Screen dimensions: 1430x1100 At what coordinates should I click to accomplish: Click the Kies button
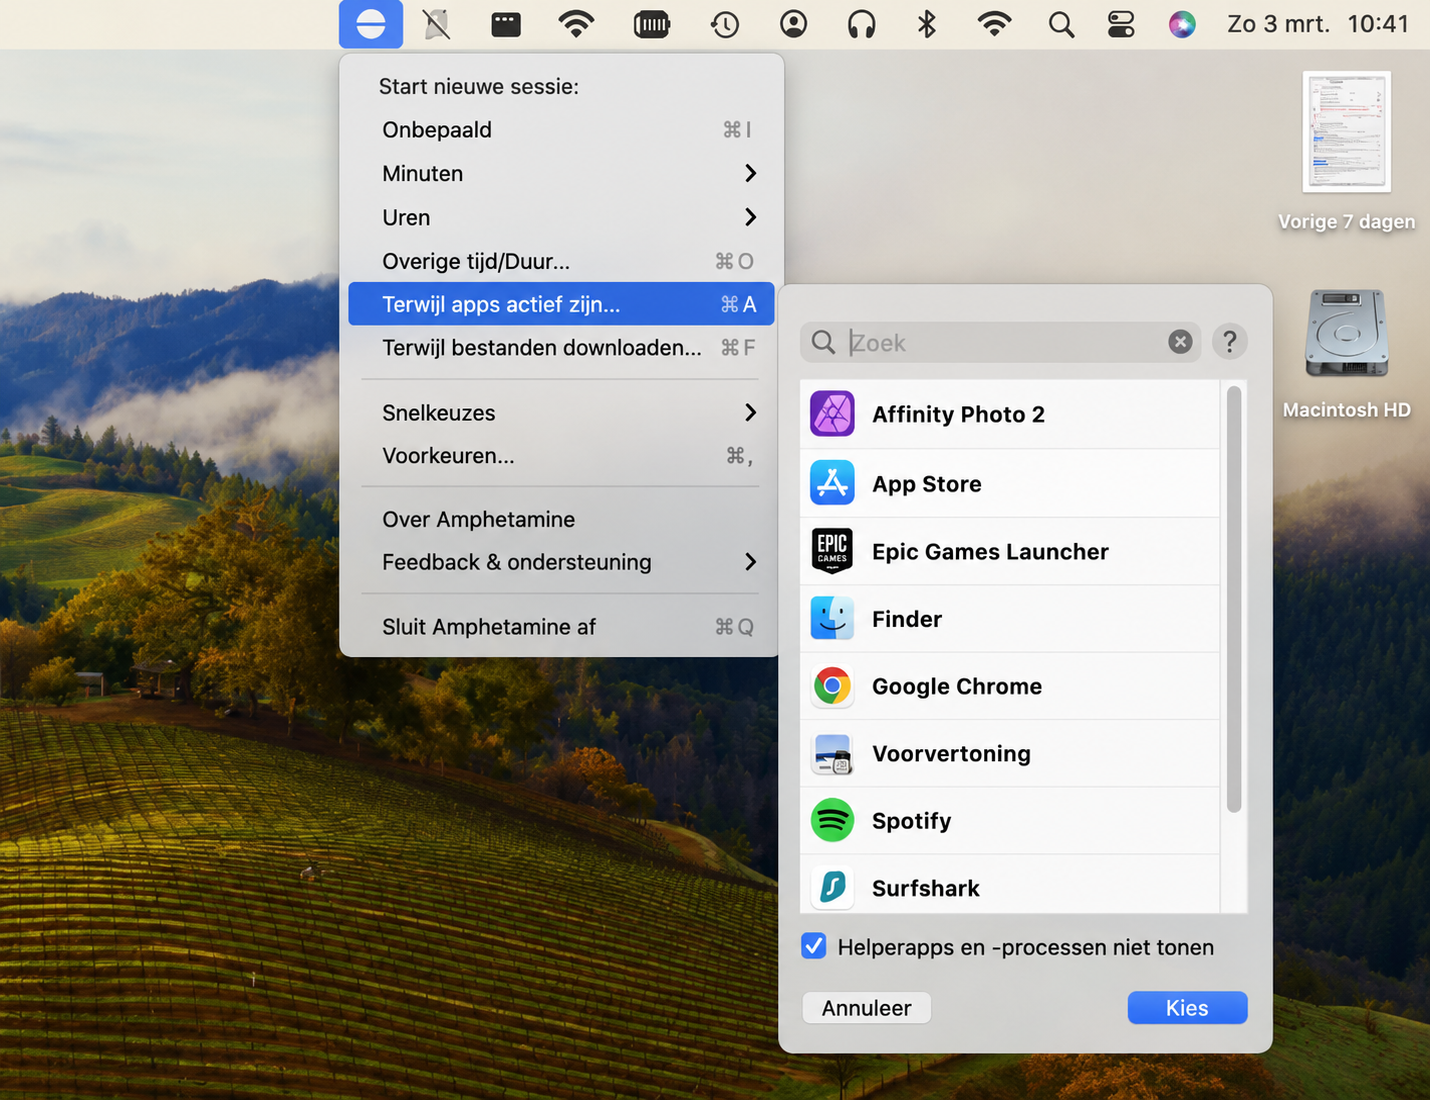tap(1187, 1008)
